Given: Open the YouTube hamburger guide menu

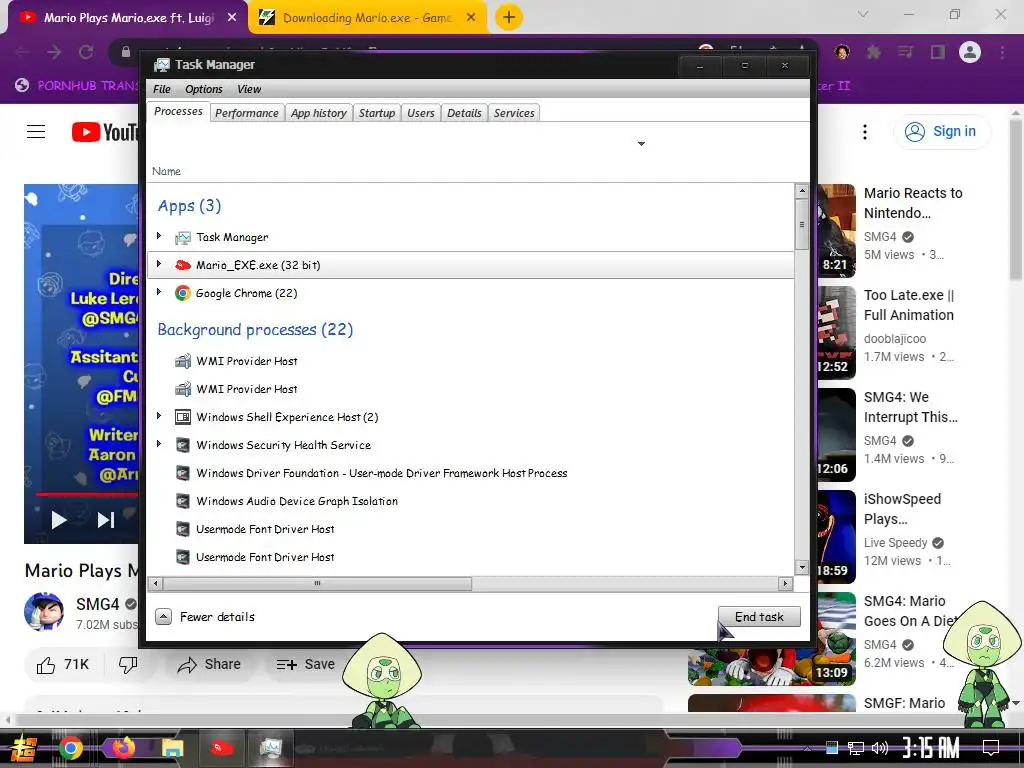Looking at the screenshot, I should 36,132.
